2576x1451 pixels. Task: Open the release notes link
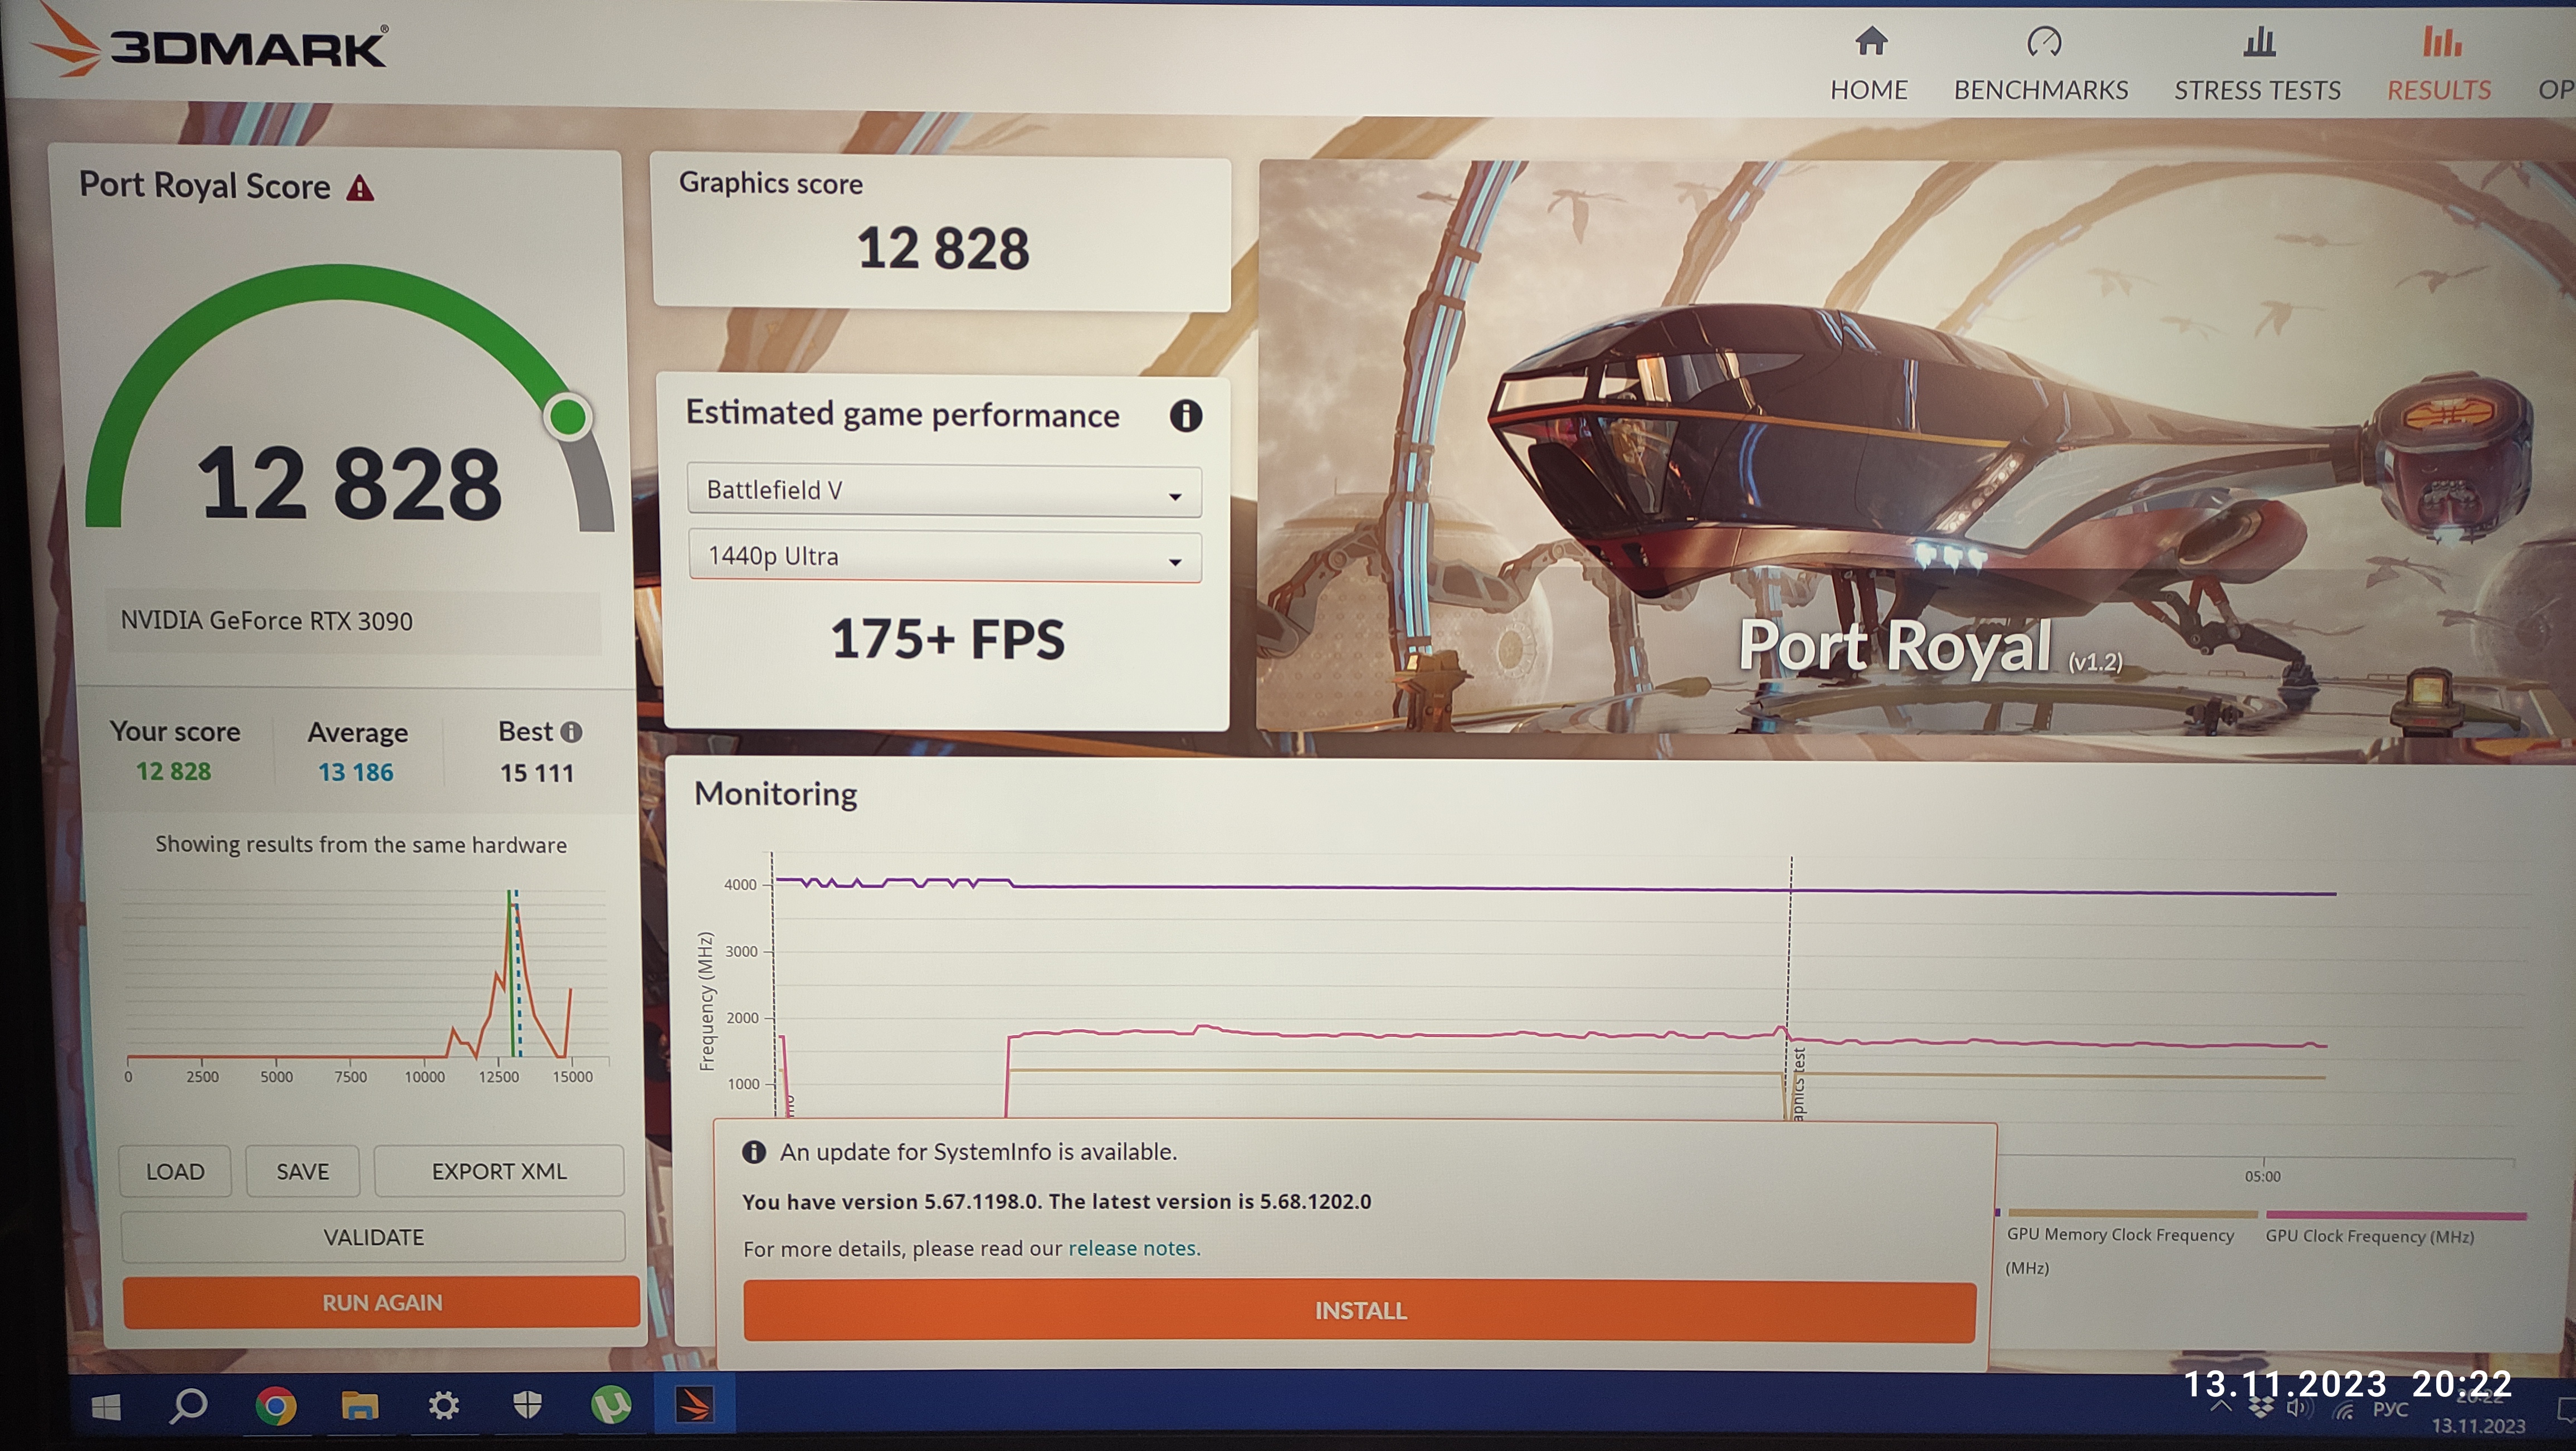1132,1248
